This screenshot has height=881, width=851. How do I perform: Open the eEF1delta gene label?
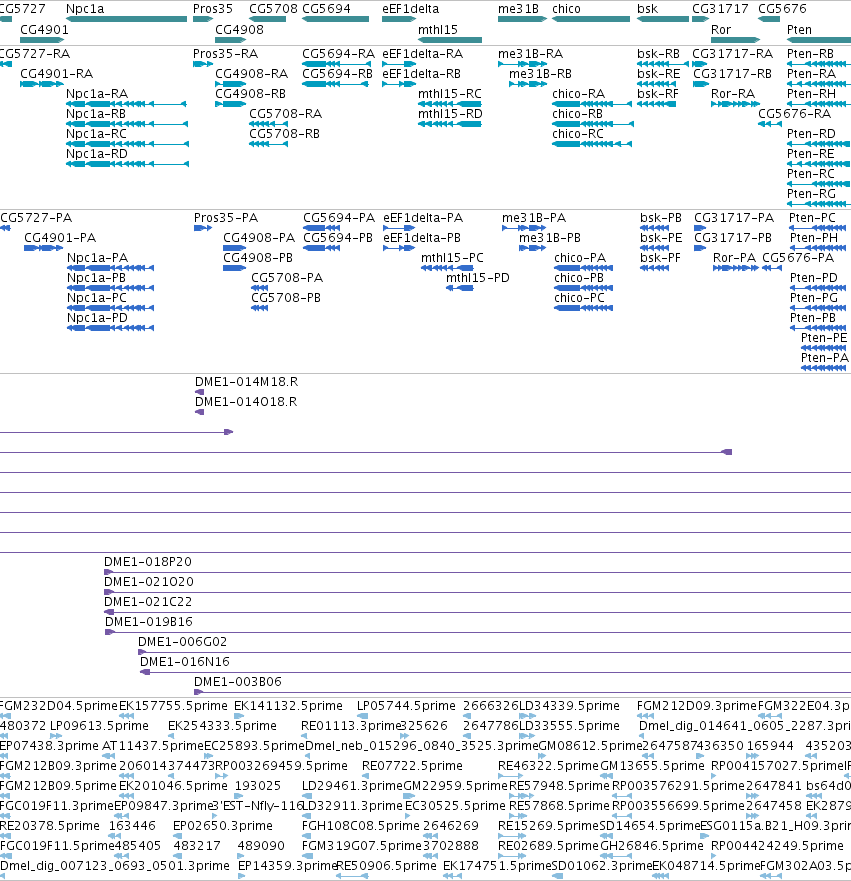click(411, 9)
